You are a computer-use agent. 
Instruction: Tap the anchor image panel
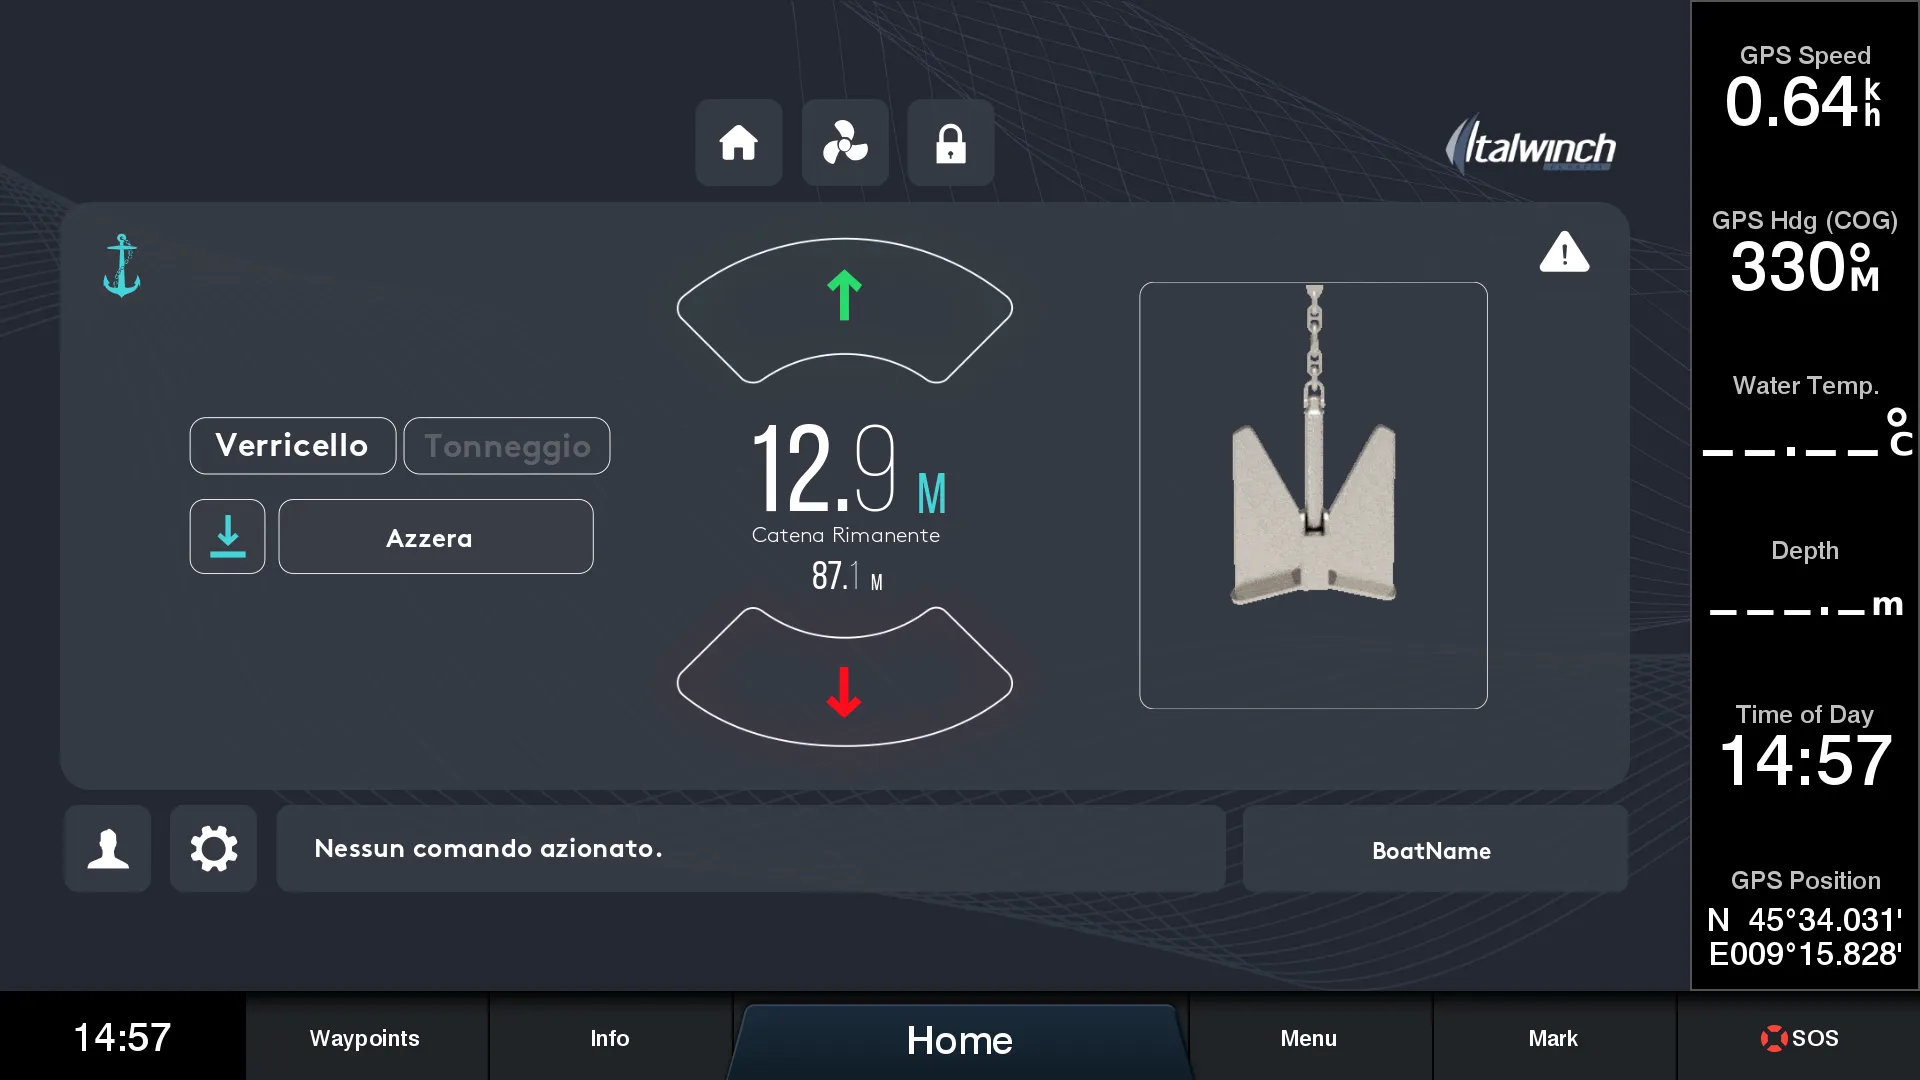pos(1313,496)
